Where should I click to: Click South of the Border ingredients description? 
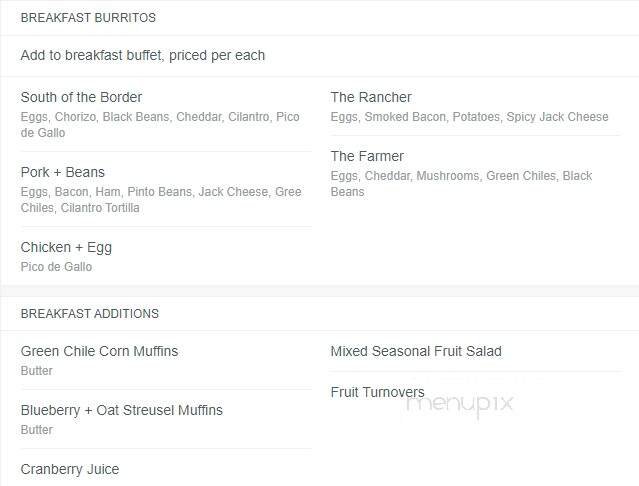pyautogui.click(x=160, y=125)
